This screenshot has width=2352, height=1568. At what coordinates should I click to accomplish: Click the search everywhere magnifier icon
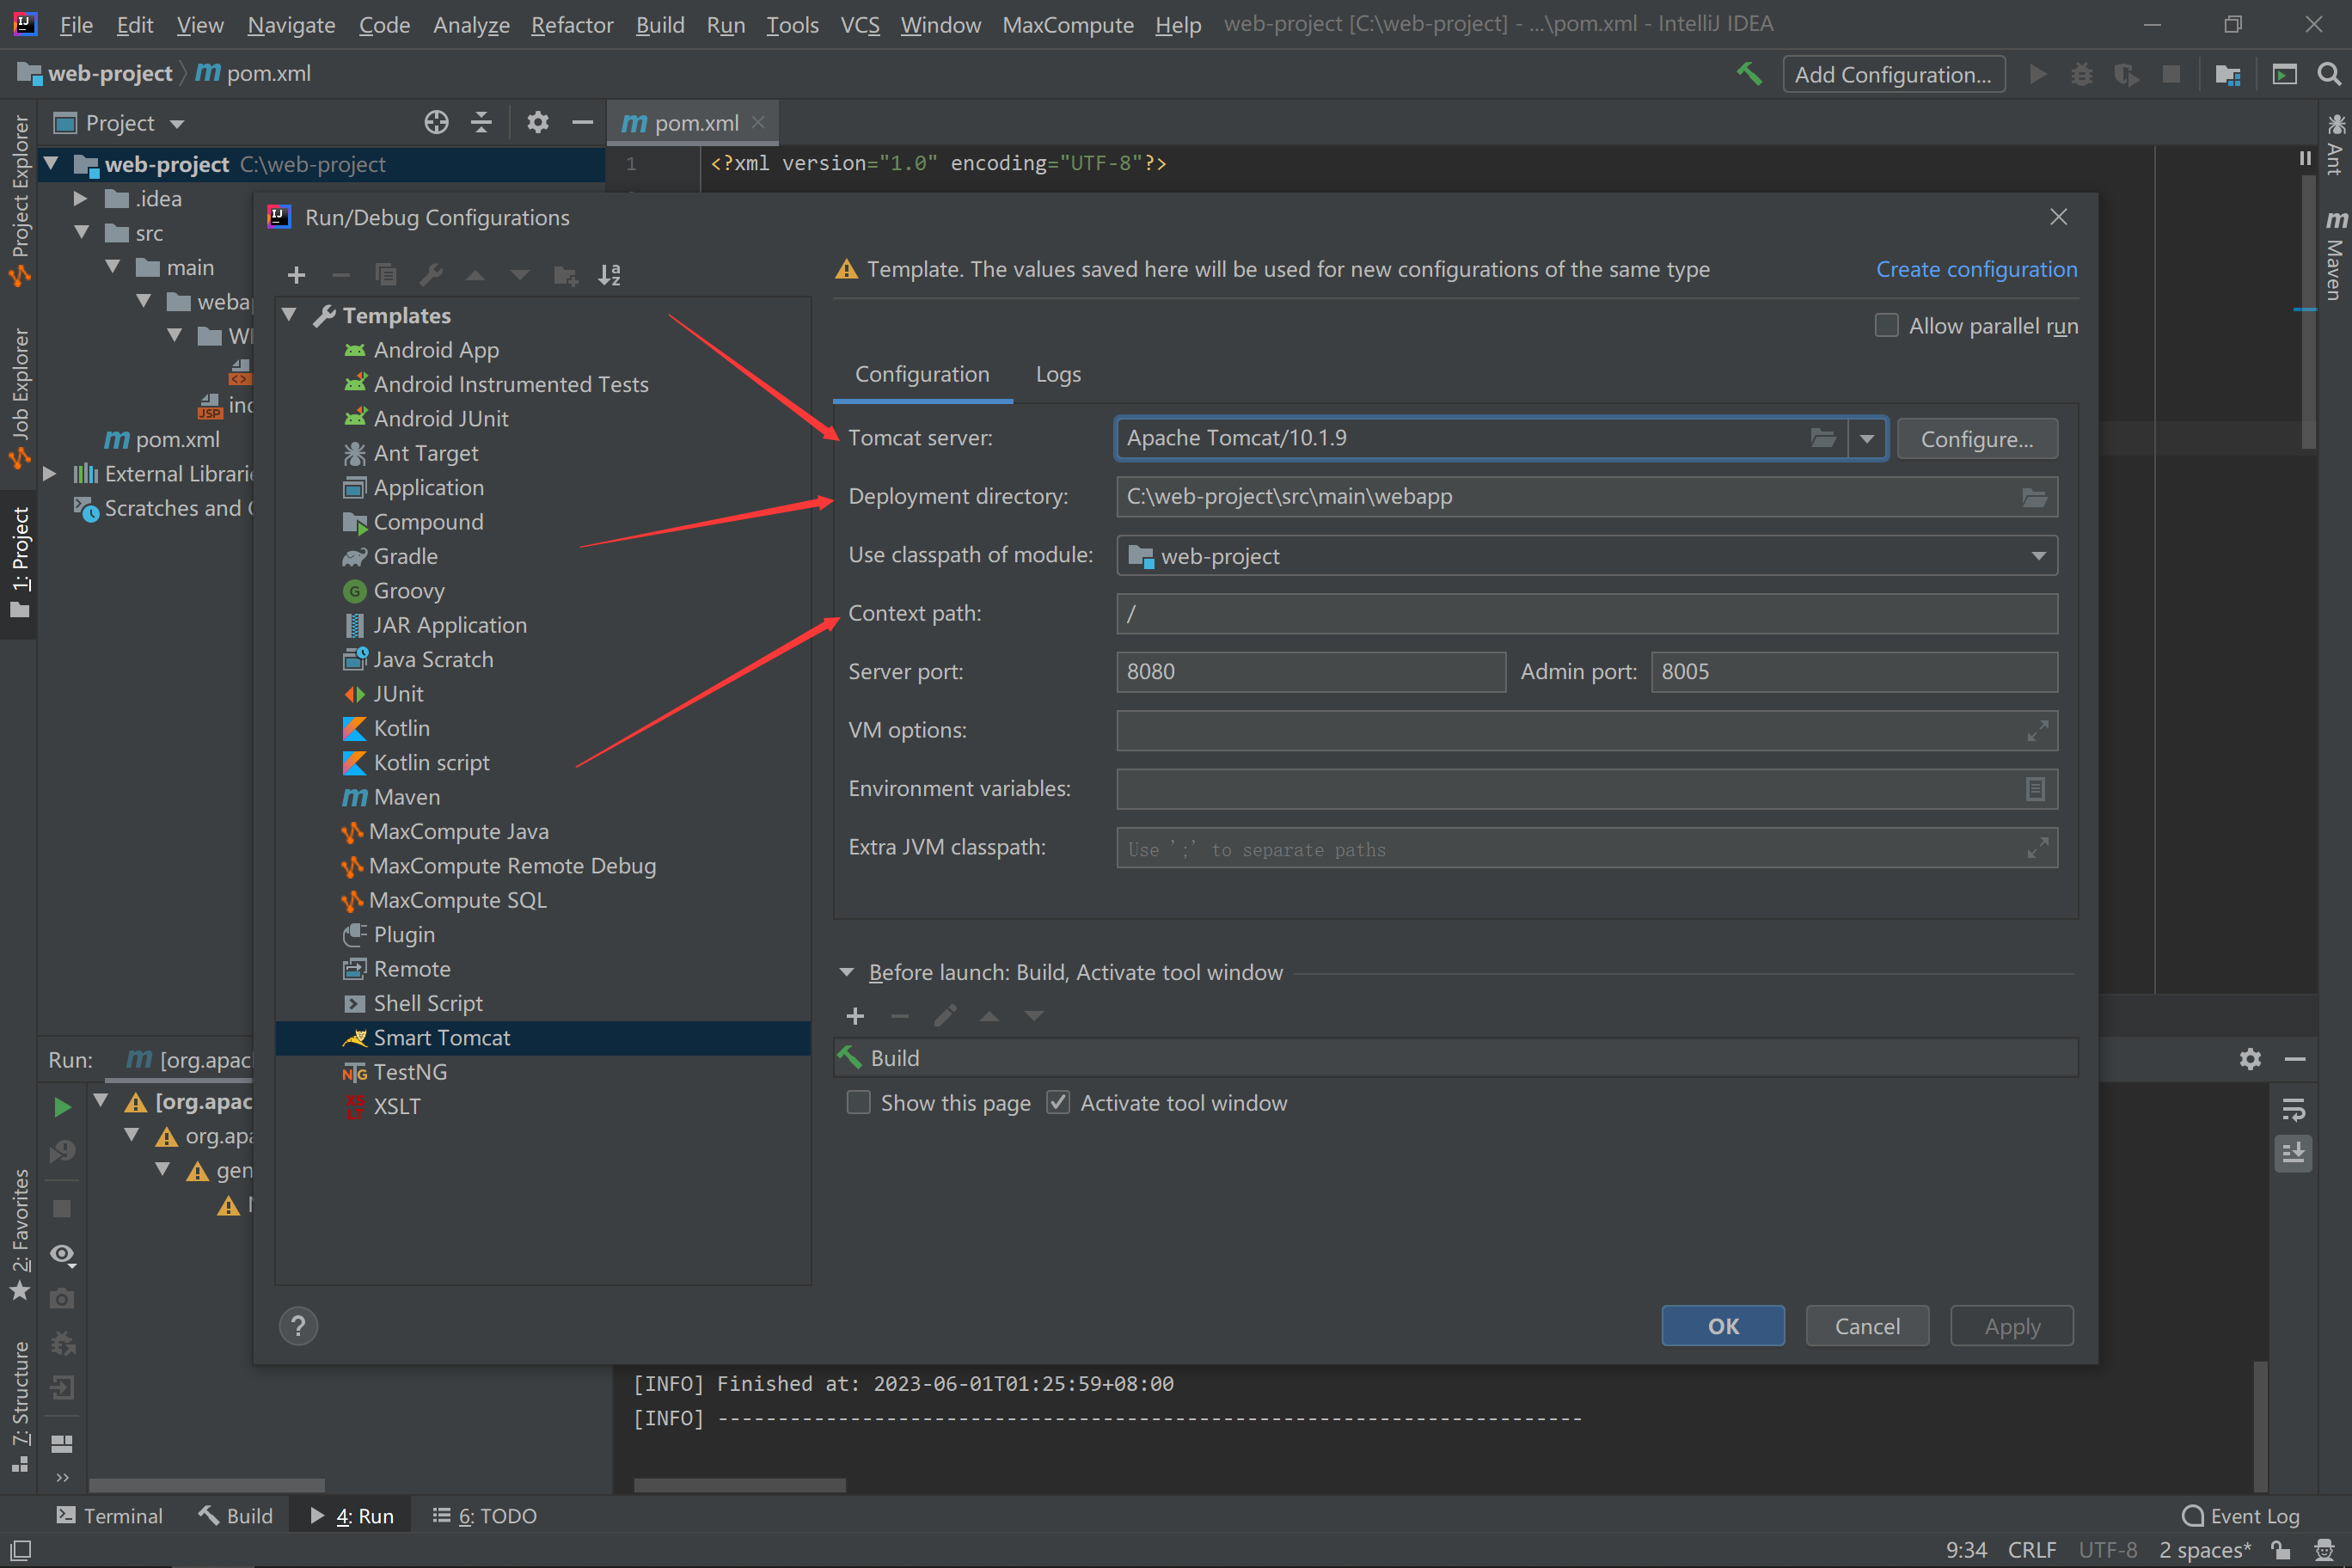point(2329,74)
